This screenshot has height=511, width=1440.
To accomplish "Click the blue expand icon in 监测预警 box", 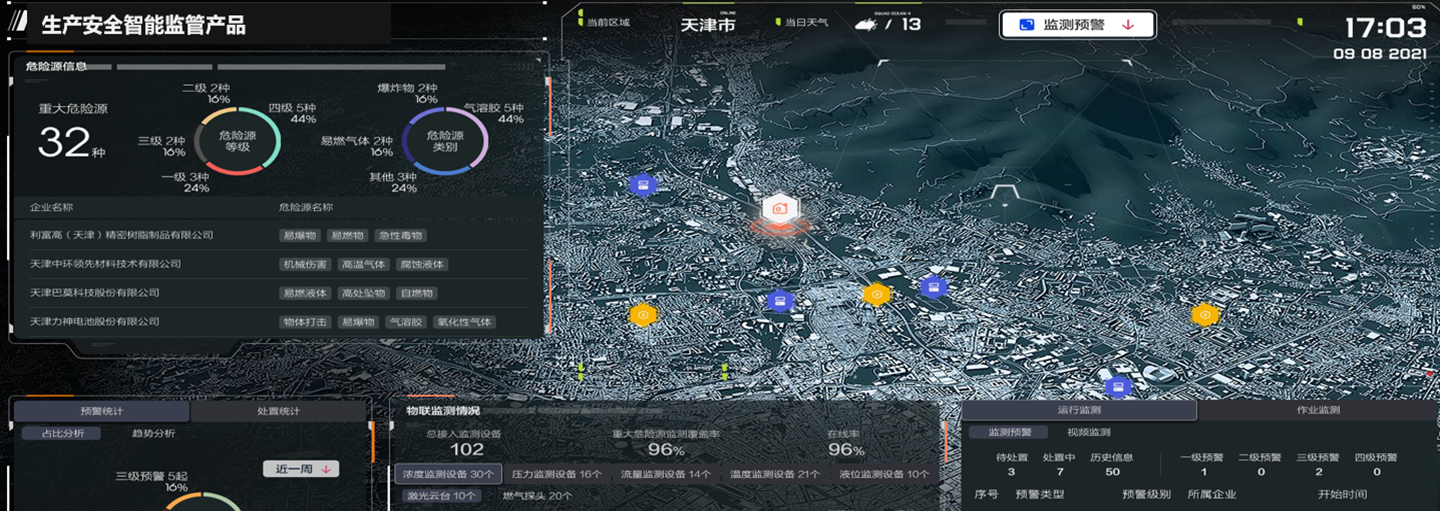I will (1026, 25).
